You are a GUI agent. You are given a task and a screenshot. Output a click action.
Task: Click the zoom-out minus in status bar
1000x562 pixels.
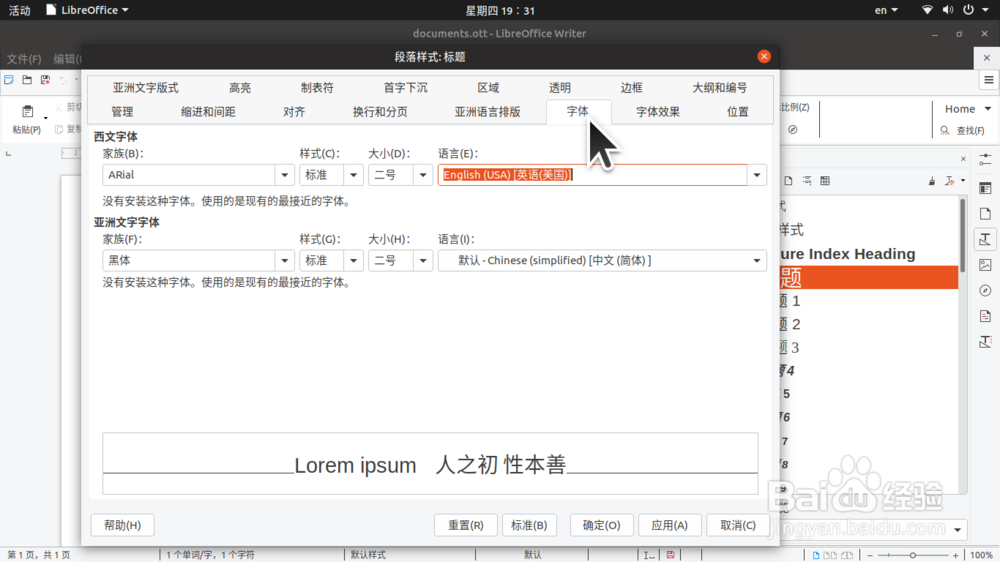click(870, 555)
